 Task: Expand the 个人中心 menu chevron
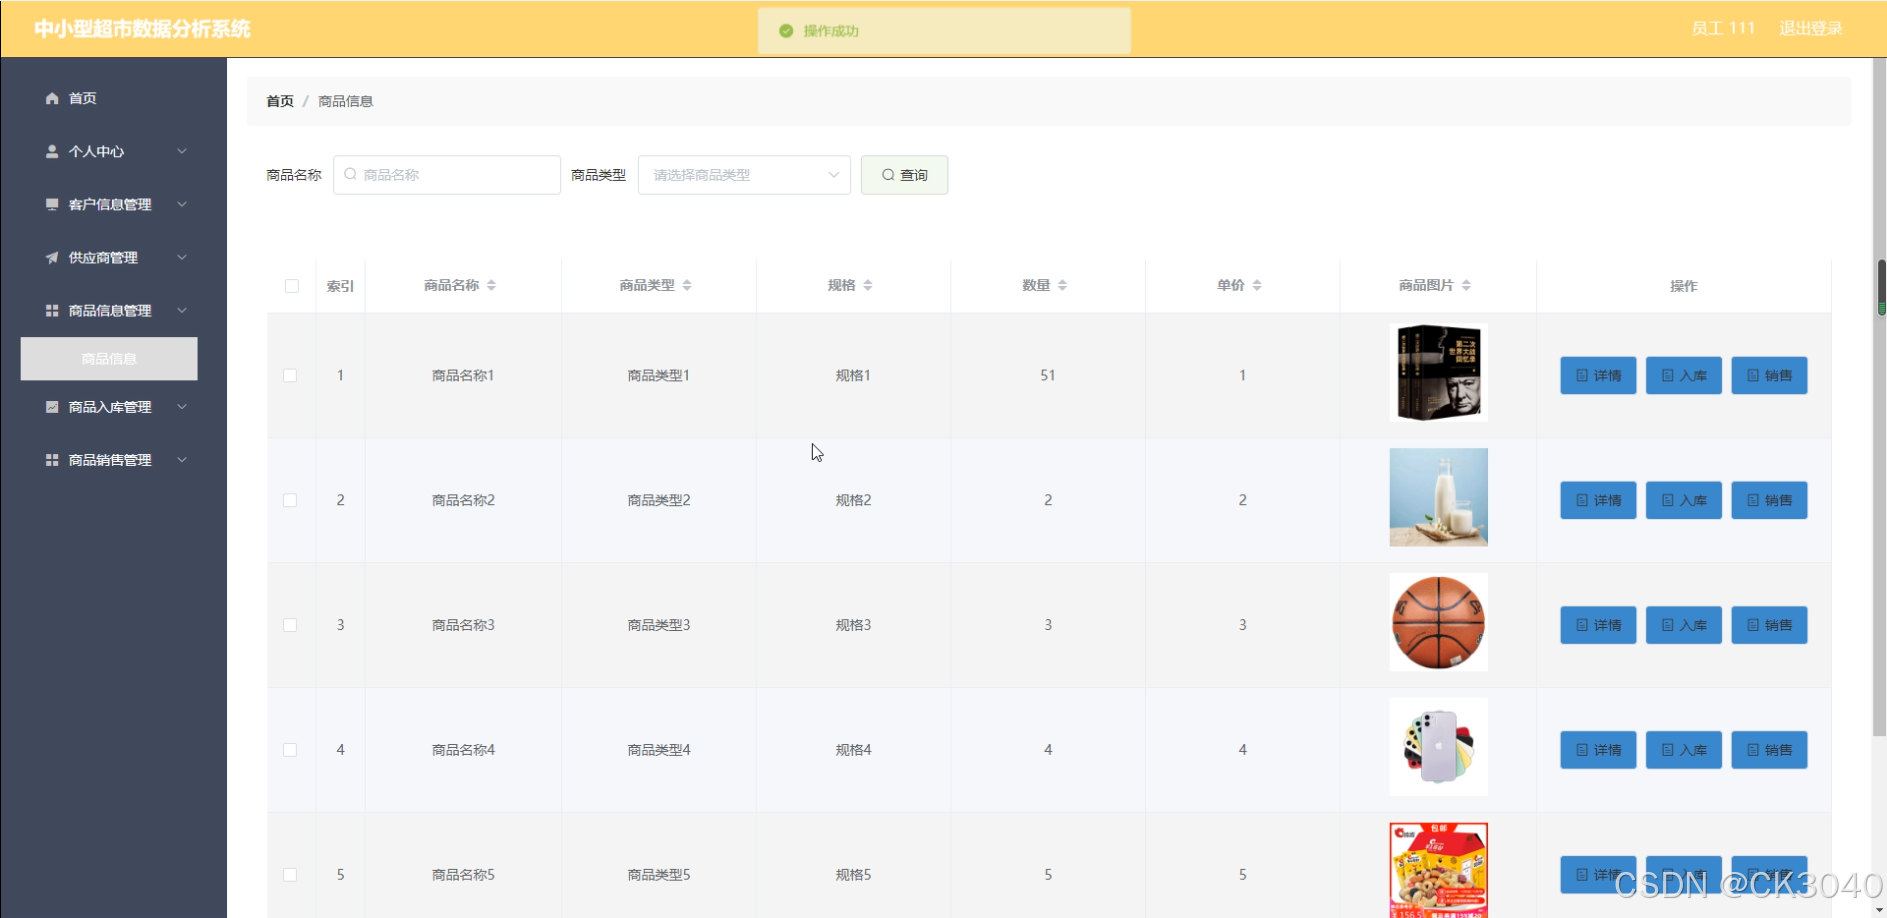tap(182, 151)
